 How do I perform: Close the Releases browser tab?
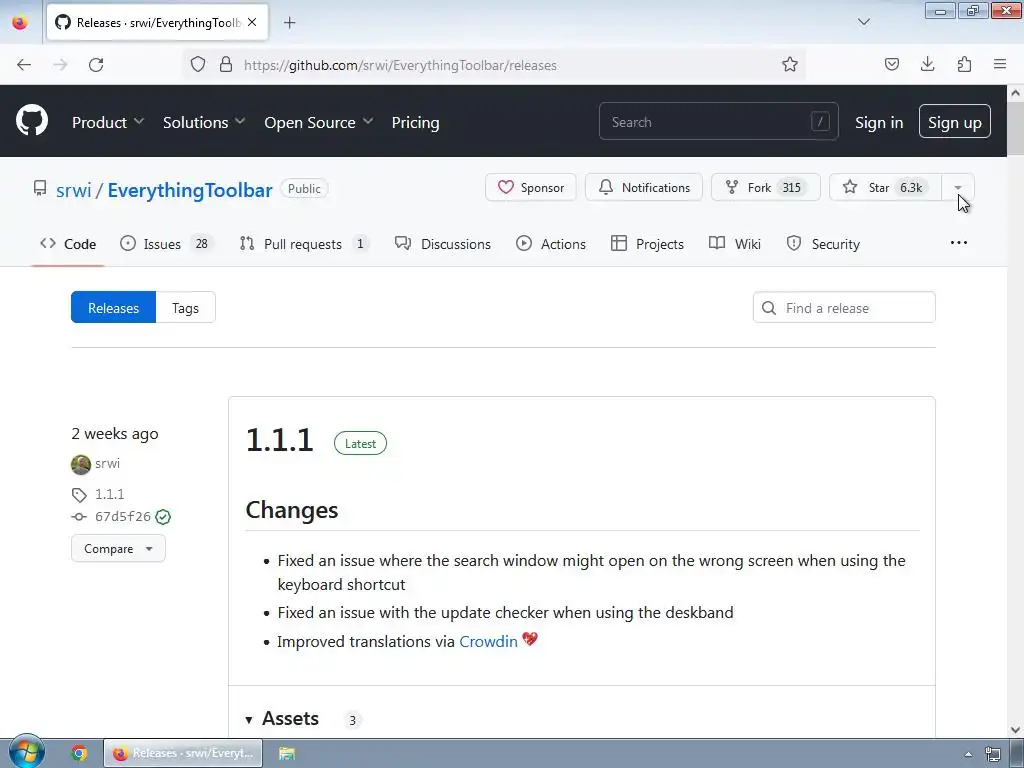252,23
